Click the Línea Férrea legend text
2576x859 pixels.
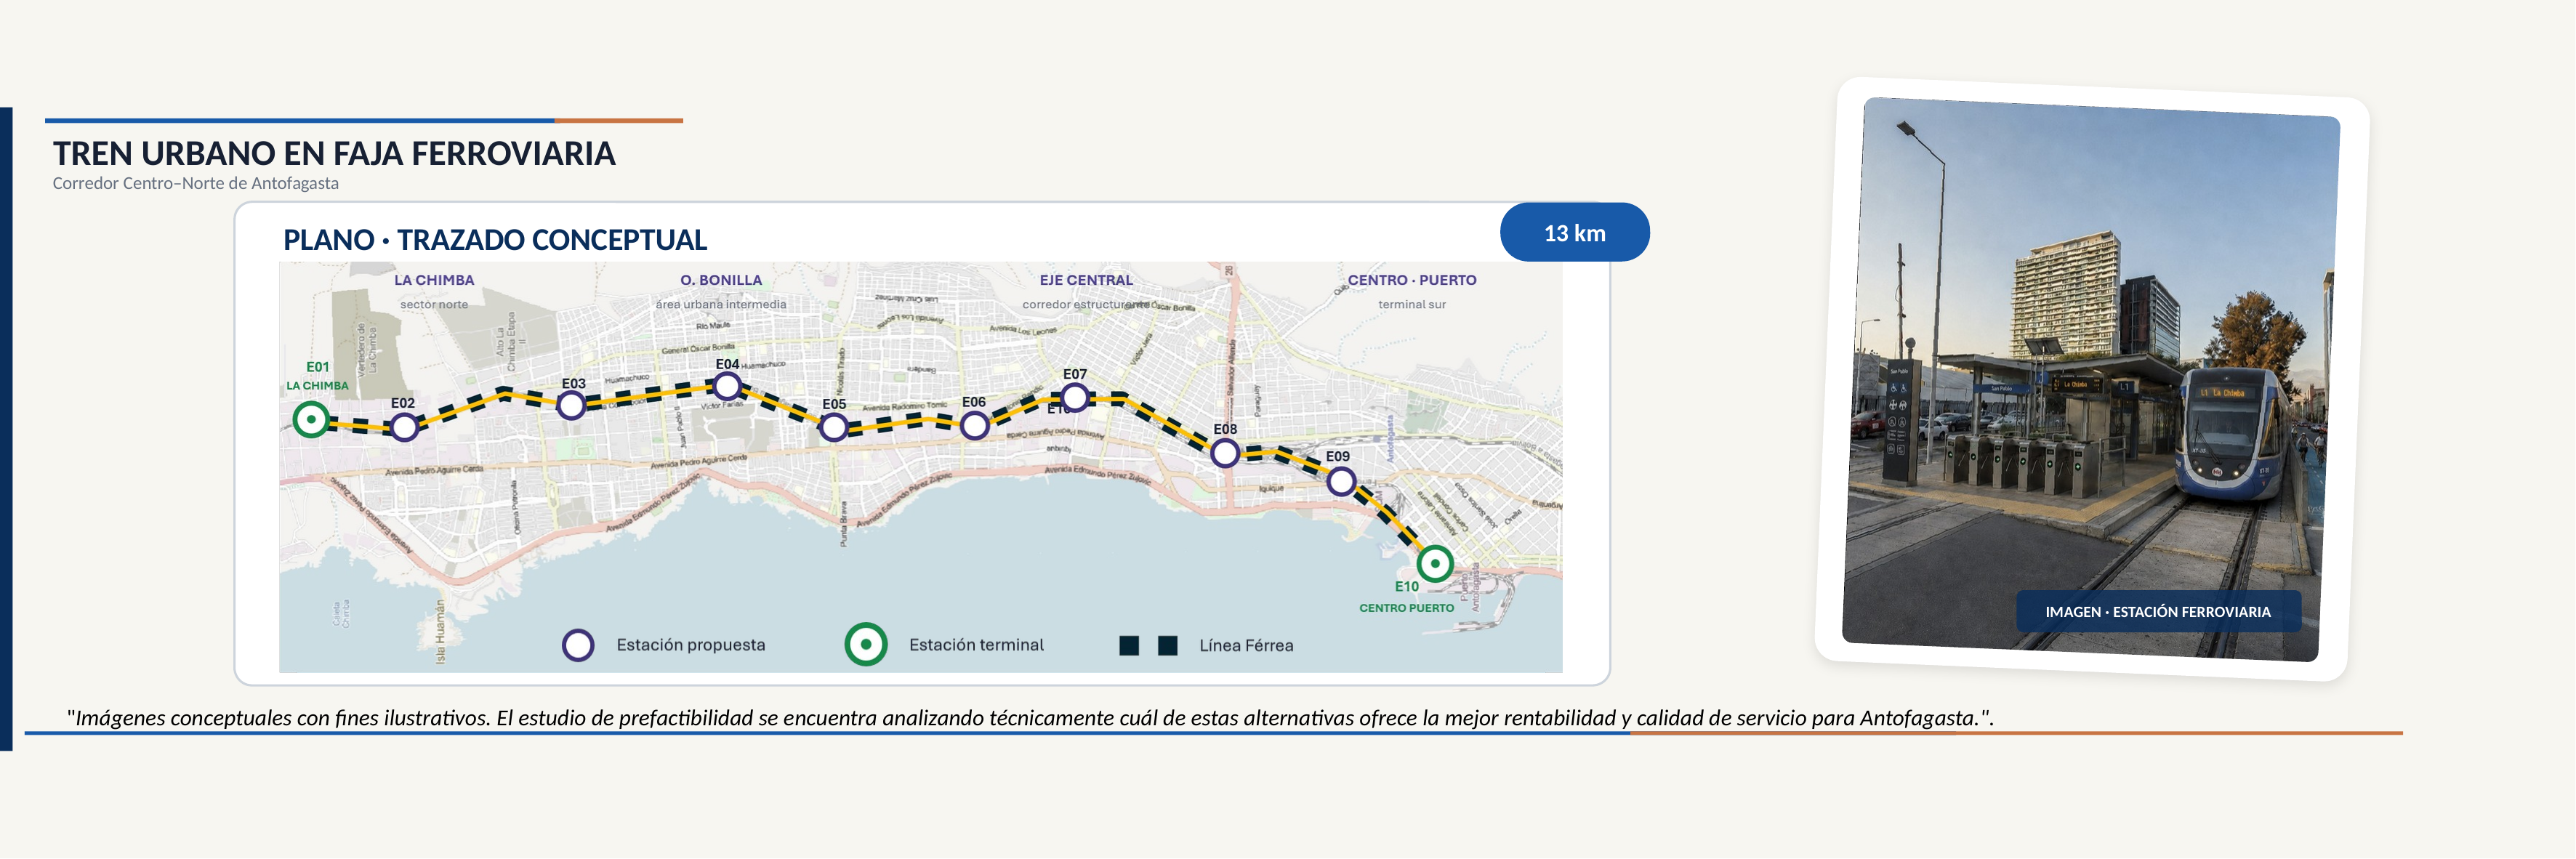pyautogui.click(x=1246, y=646)
